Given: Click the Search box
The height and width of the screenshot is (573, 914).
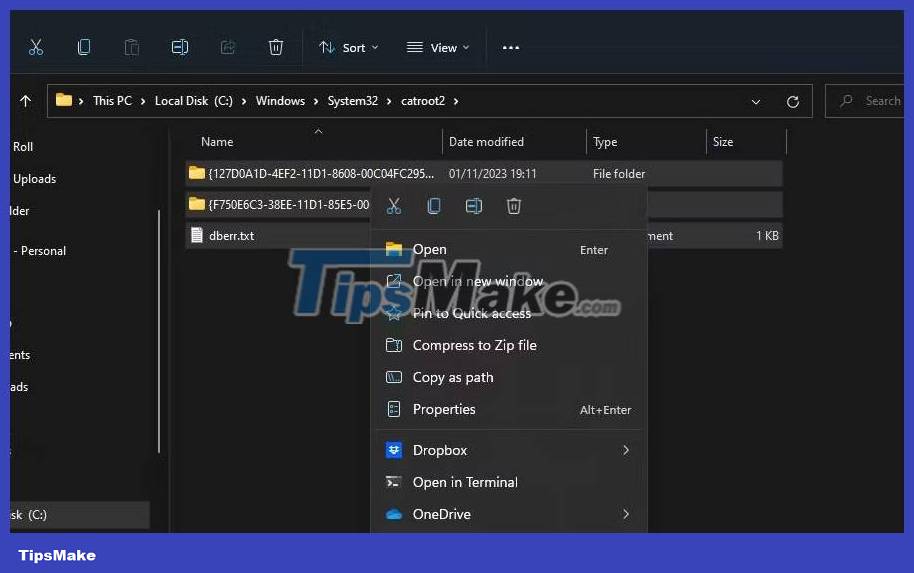Looking at the screenshot, I should [865, 101].
